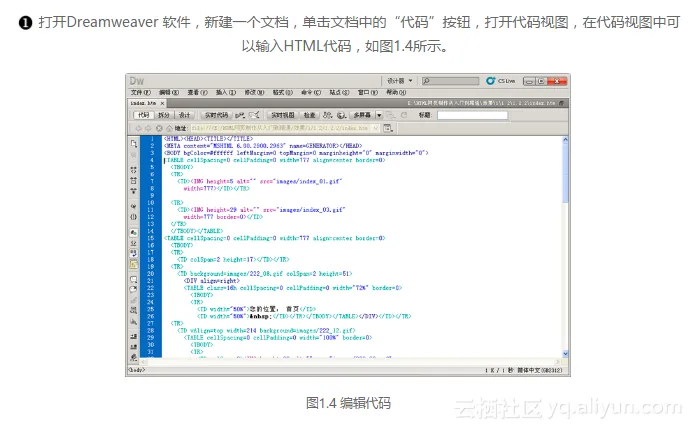Click the Collapse Selection icon in coding toolbar
The height and width of the screenshot is (430, 693).
[134, 180]
